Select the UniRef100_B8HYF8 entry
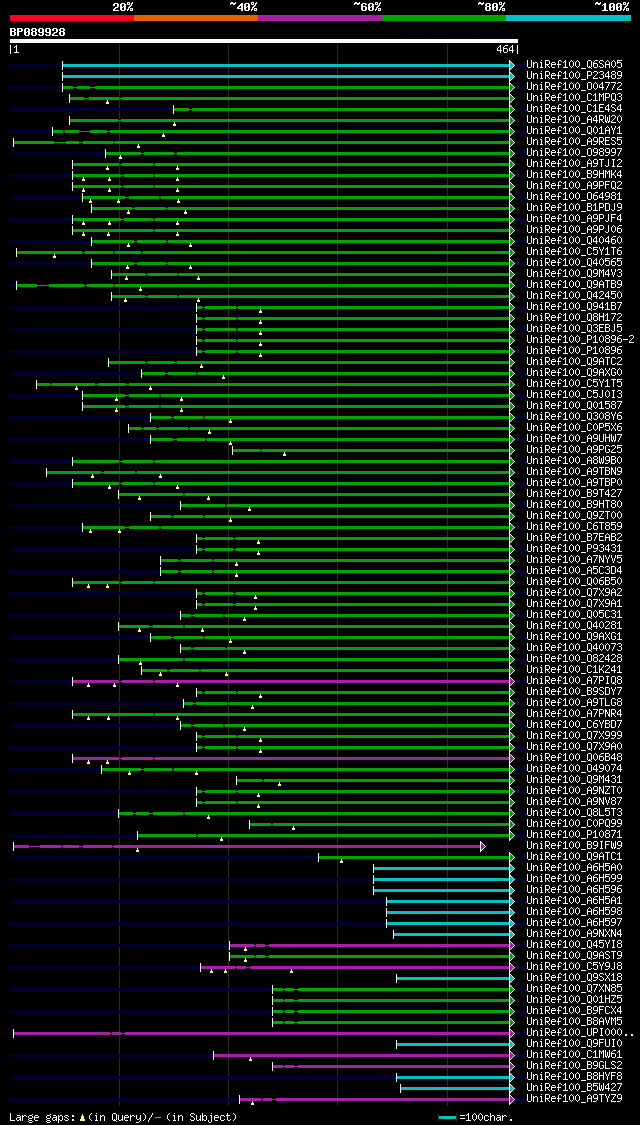The image size is (640, 1125). [574, 1076]
